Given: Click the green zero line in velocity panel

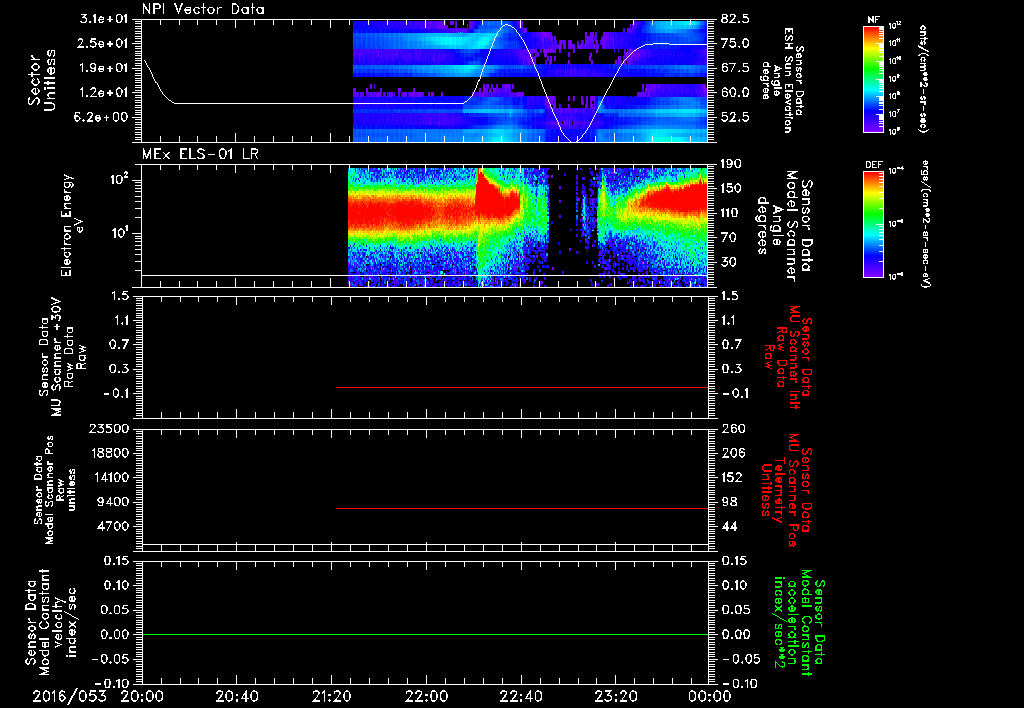Looking at the screenshot, I should click(x=425, y=634).
